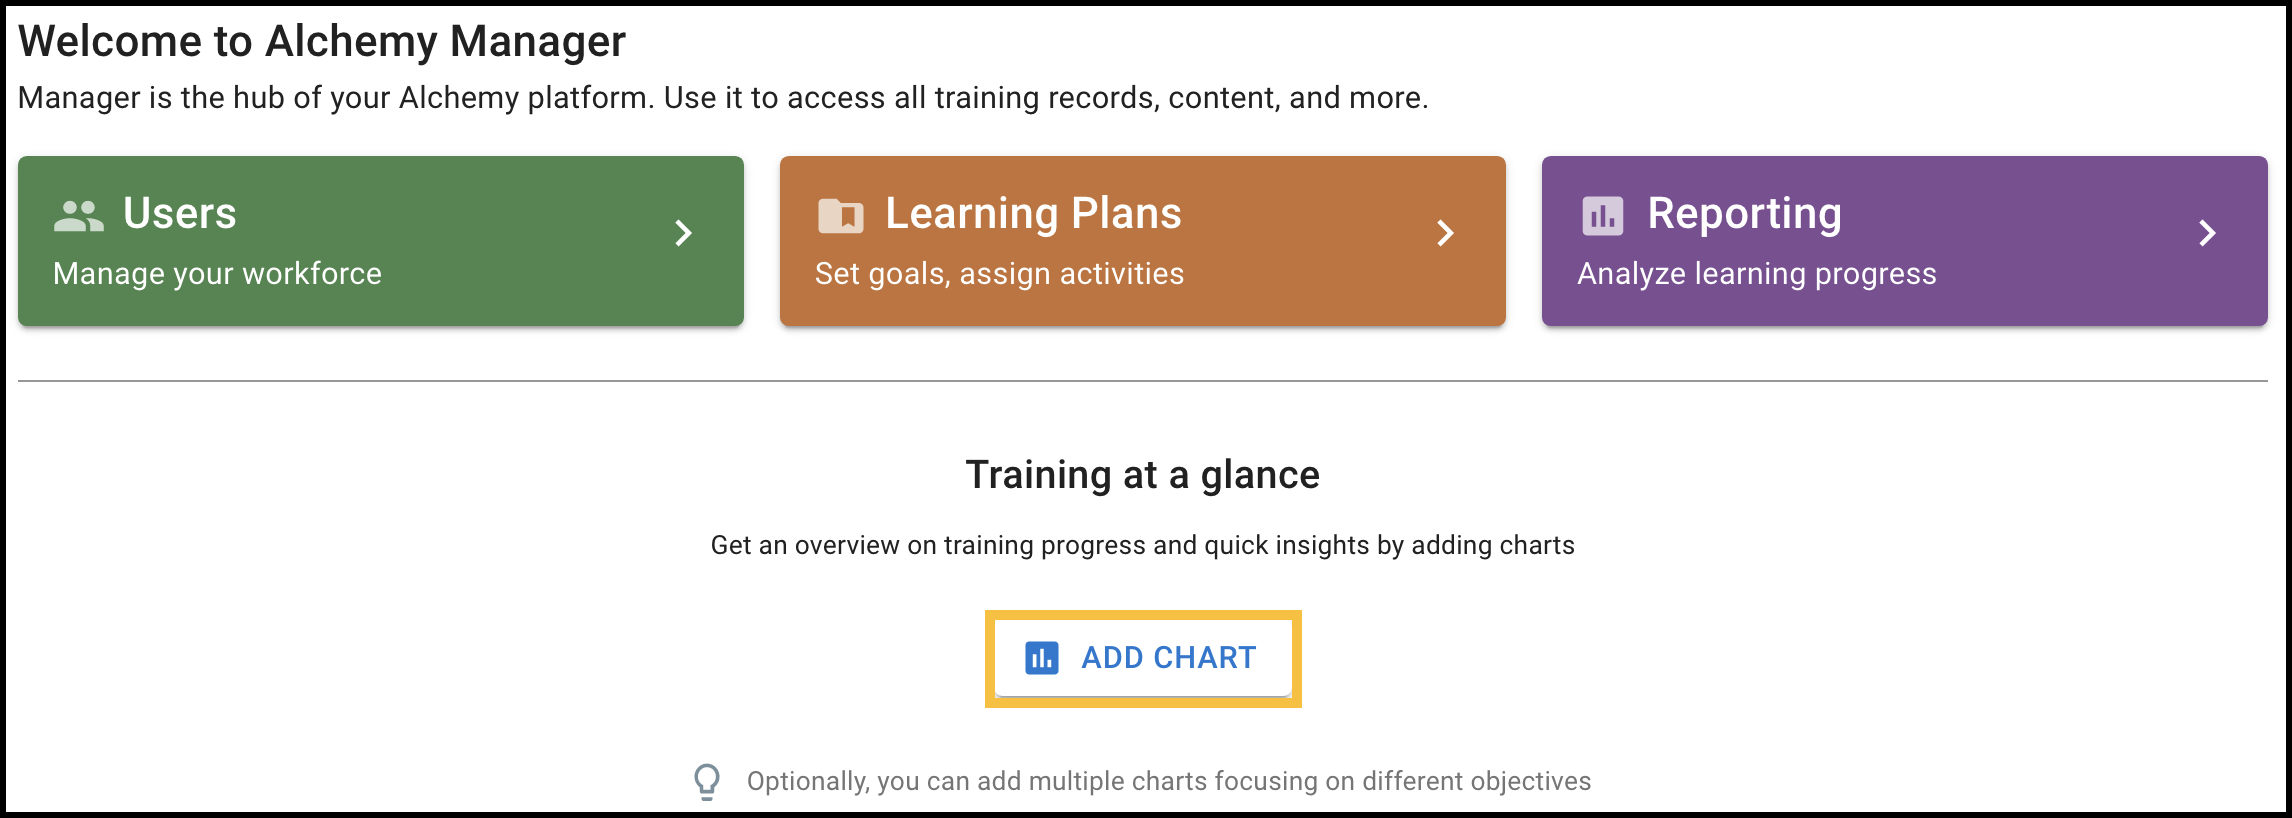The image size is (2292, 818).
Task: Click the "Get an overview on training progress" text
Action: click(x=1142, y=545)
